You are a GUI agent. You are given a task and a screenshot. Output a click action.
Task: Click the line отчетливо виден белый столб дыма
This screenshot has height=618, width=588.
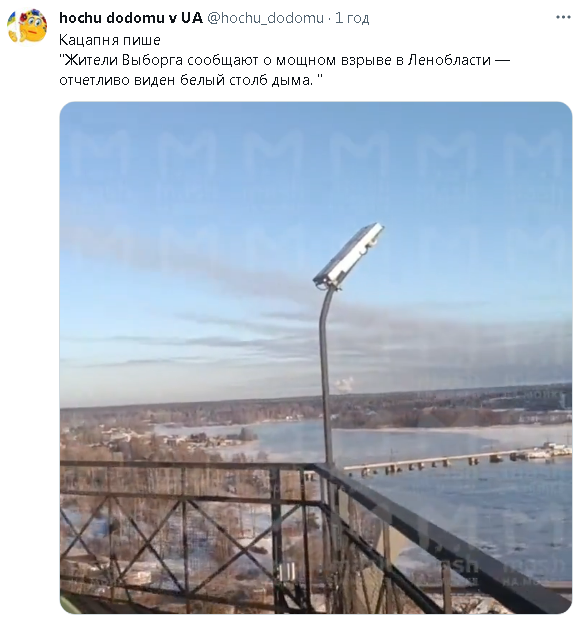tap(191, 80)
